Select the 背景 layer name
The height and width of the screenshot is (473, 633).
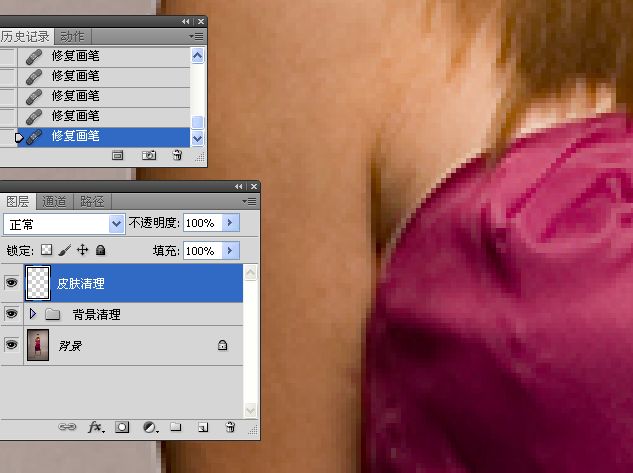click(x=70, y=345)
